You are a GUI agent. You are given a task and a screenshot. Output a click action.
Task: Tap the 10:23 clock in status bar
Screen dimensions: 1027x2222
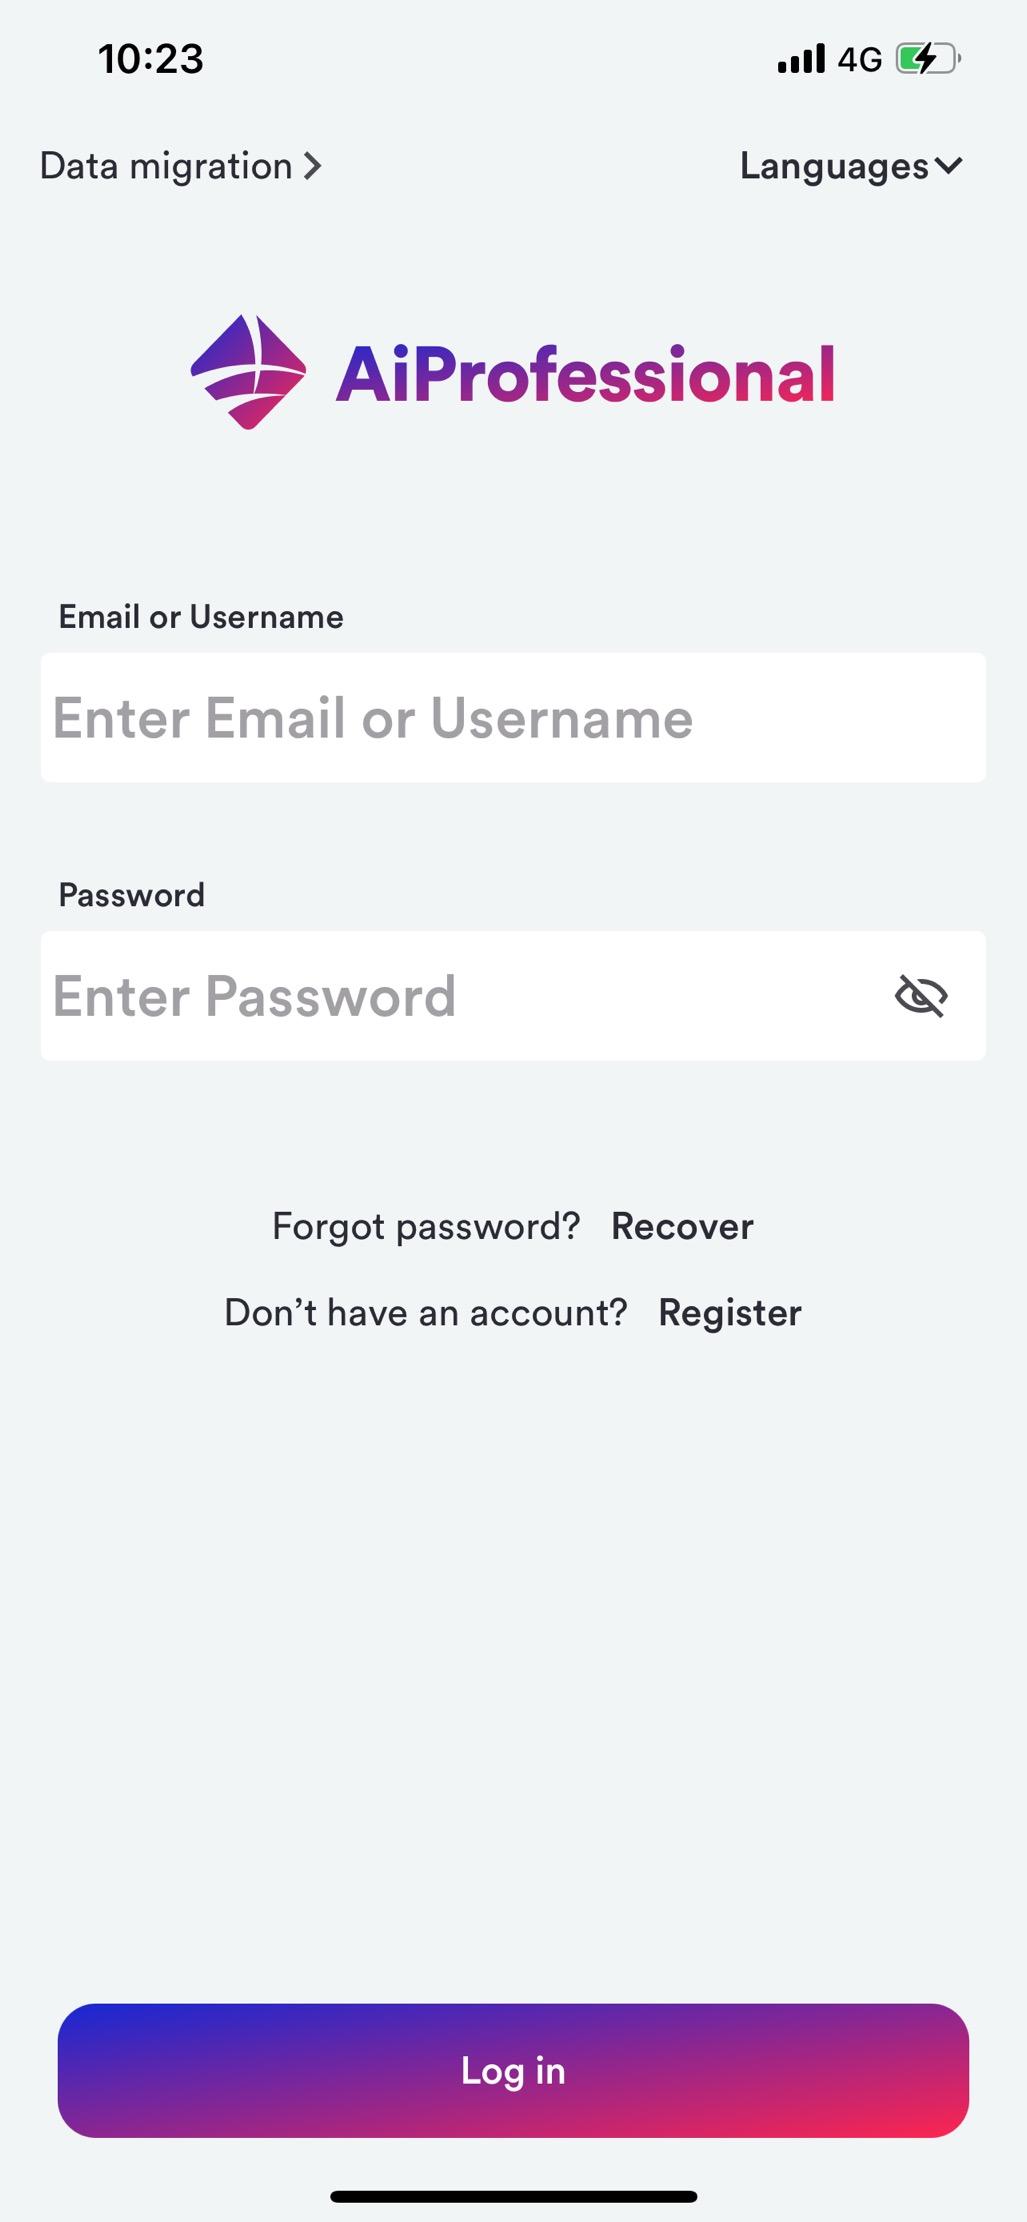151,59
